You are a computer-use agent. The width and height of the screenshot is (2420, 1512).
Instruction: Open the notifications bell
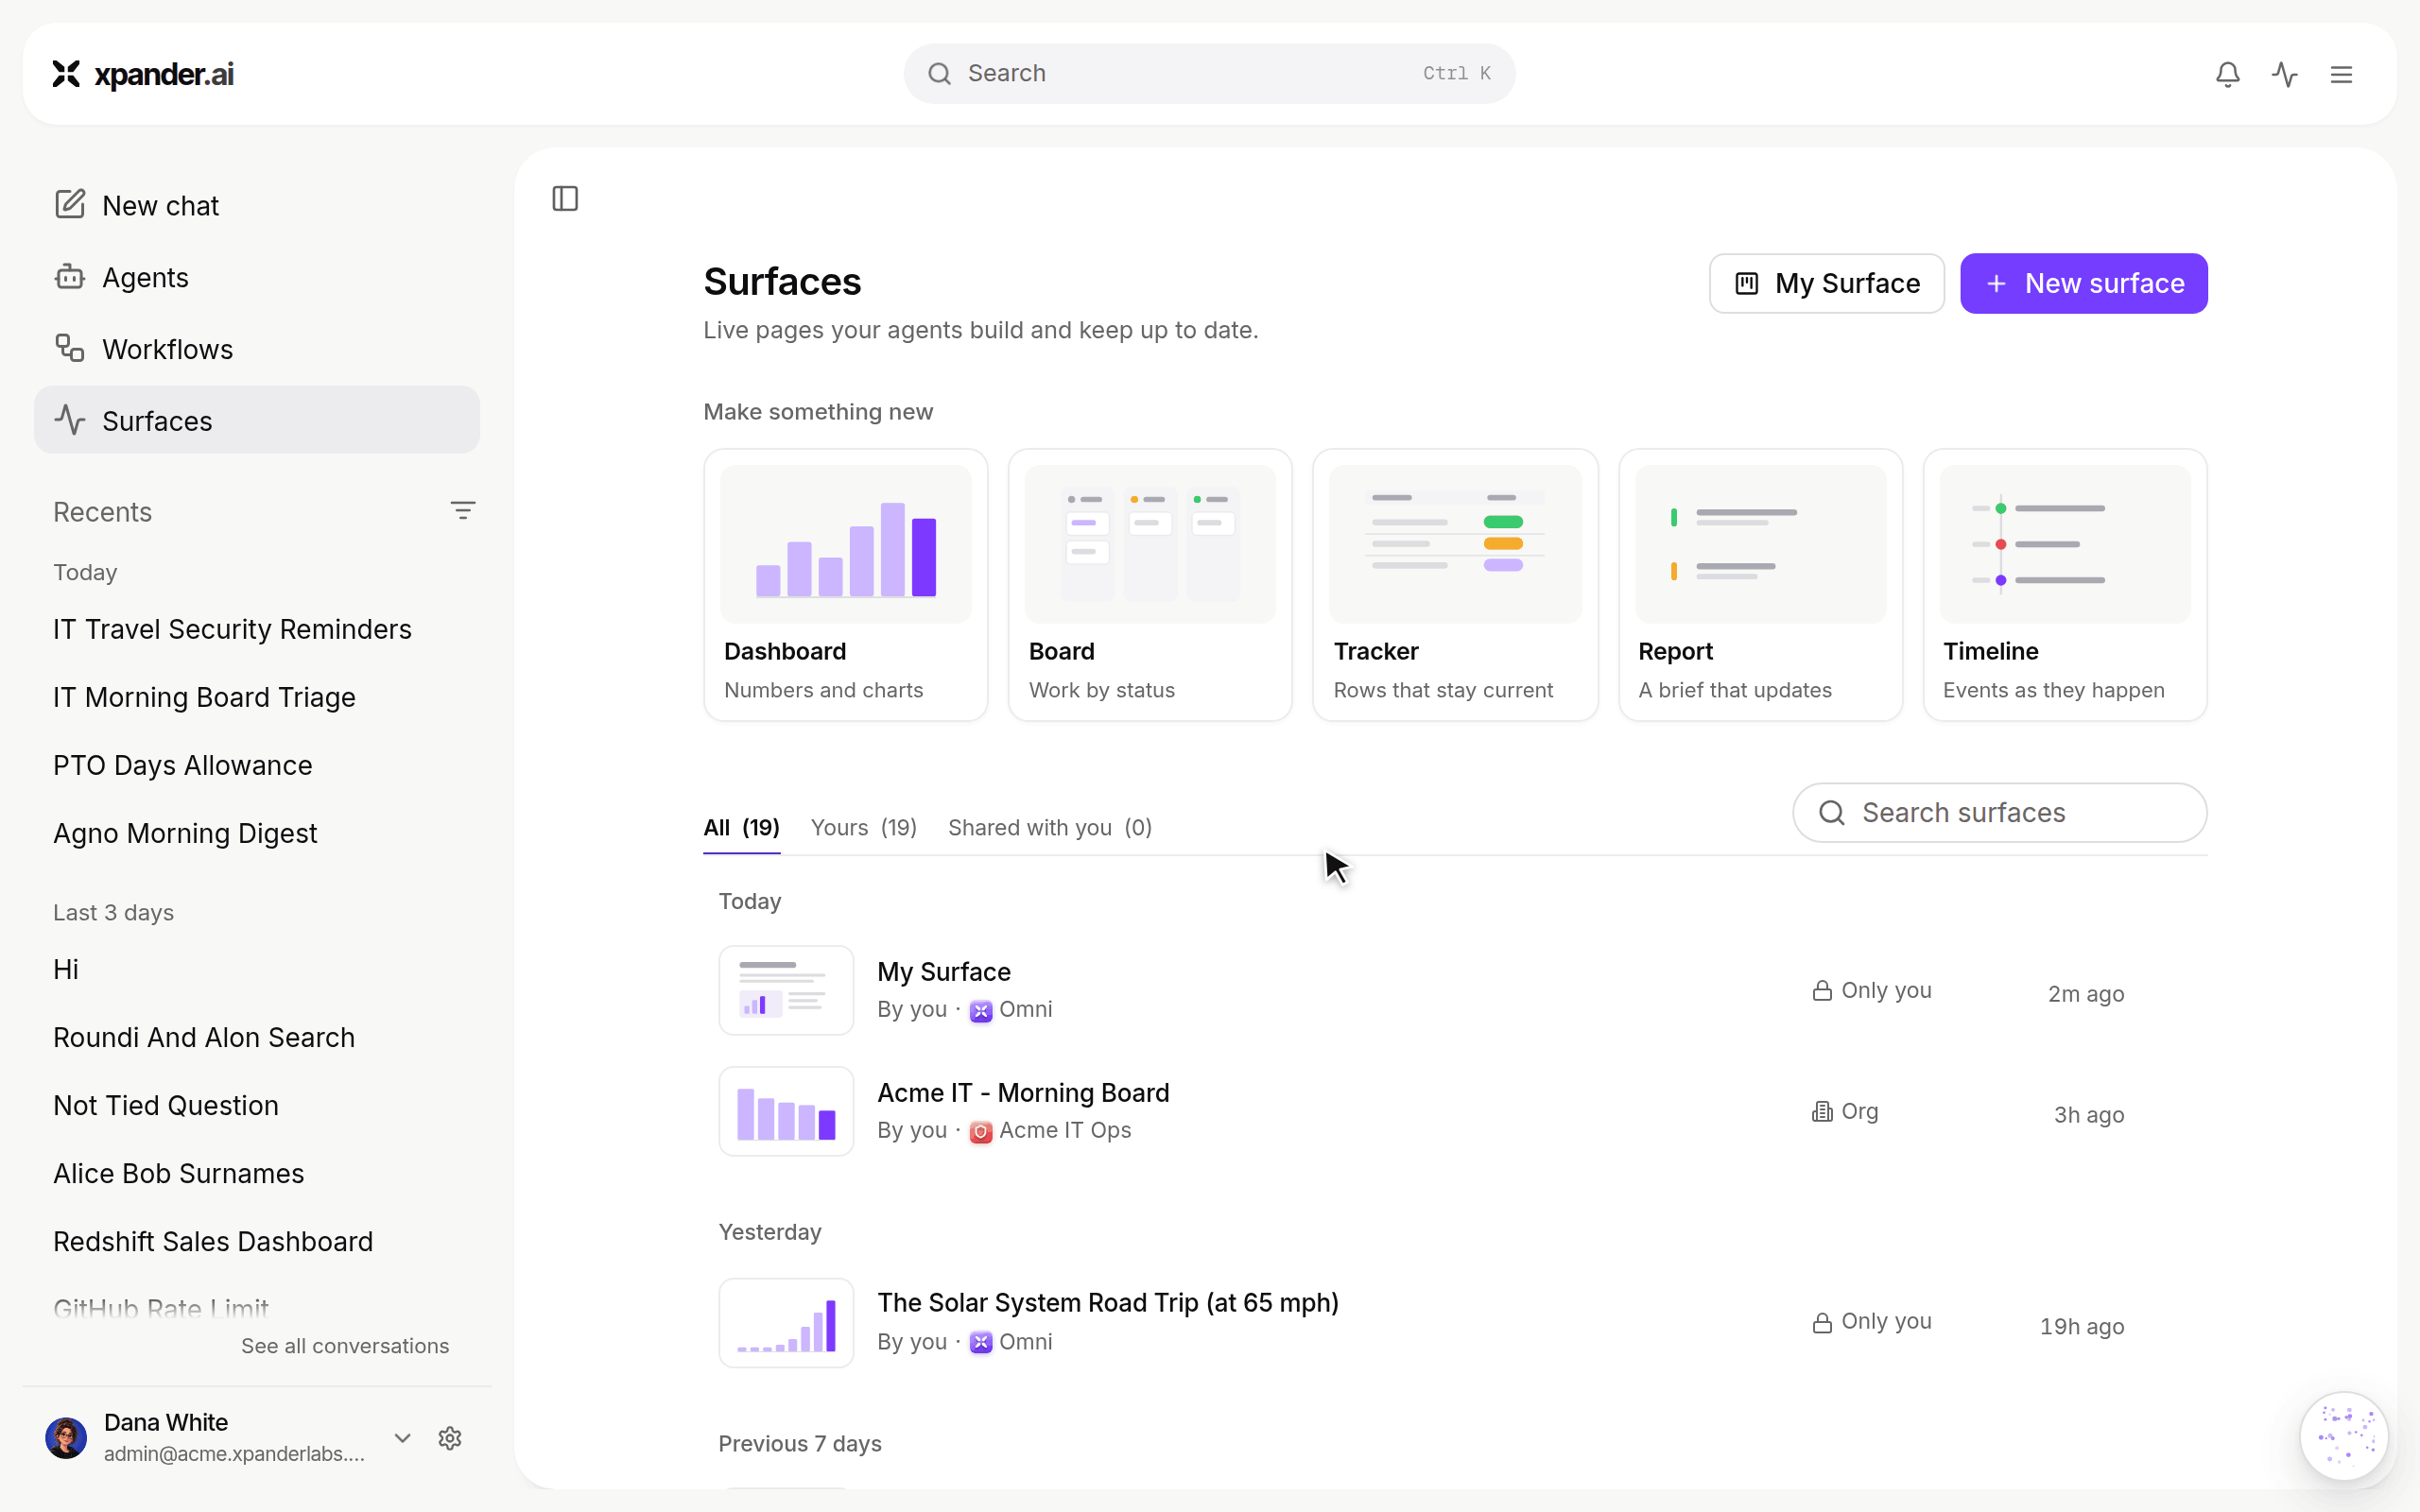pyautogui.click(x=2227, y=74)
